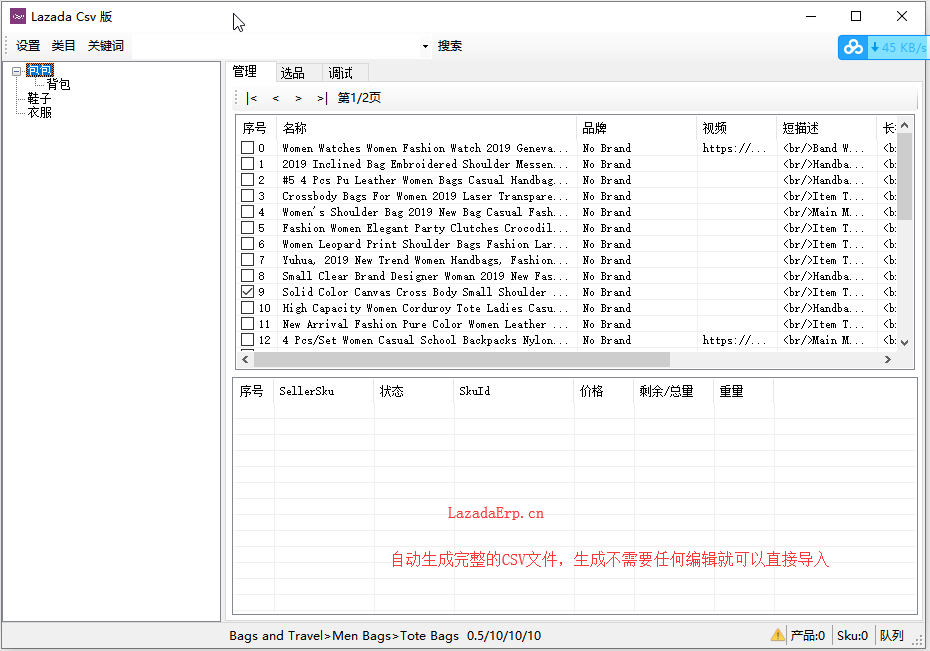Screen dimensions: 930x651
Task: Collapse the 包包 tree node
Action: pyautogui.click(x=17, y=71)
